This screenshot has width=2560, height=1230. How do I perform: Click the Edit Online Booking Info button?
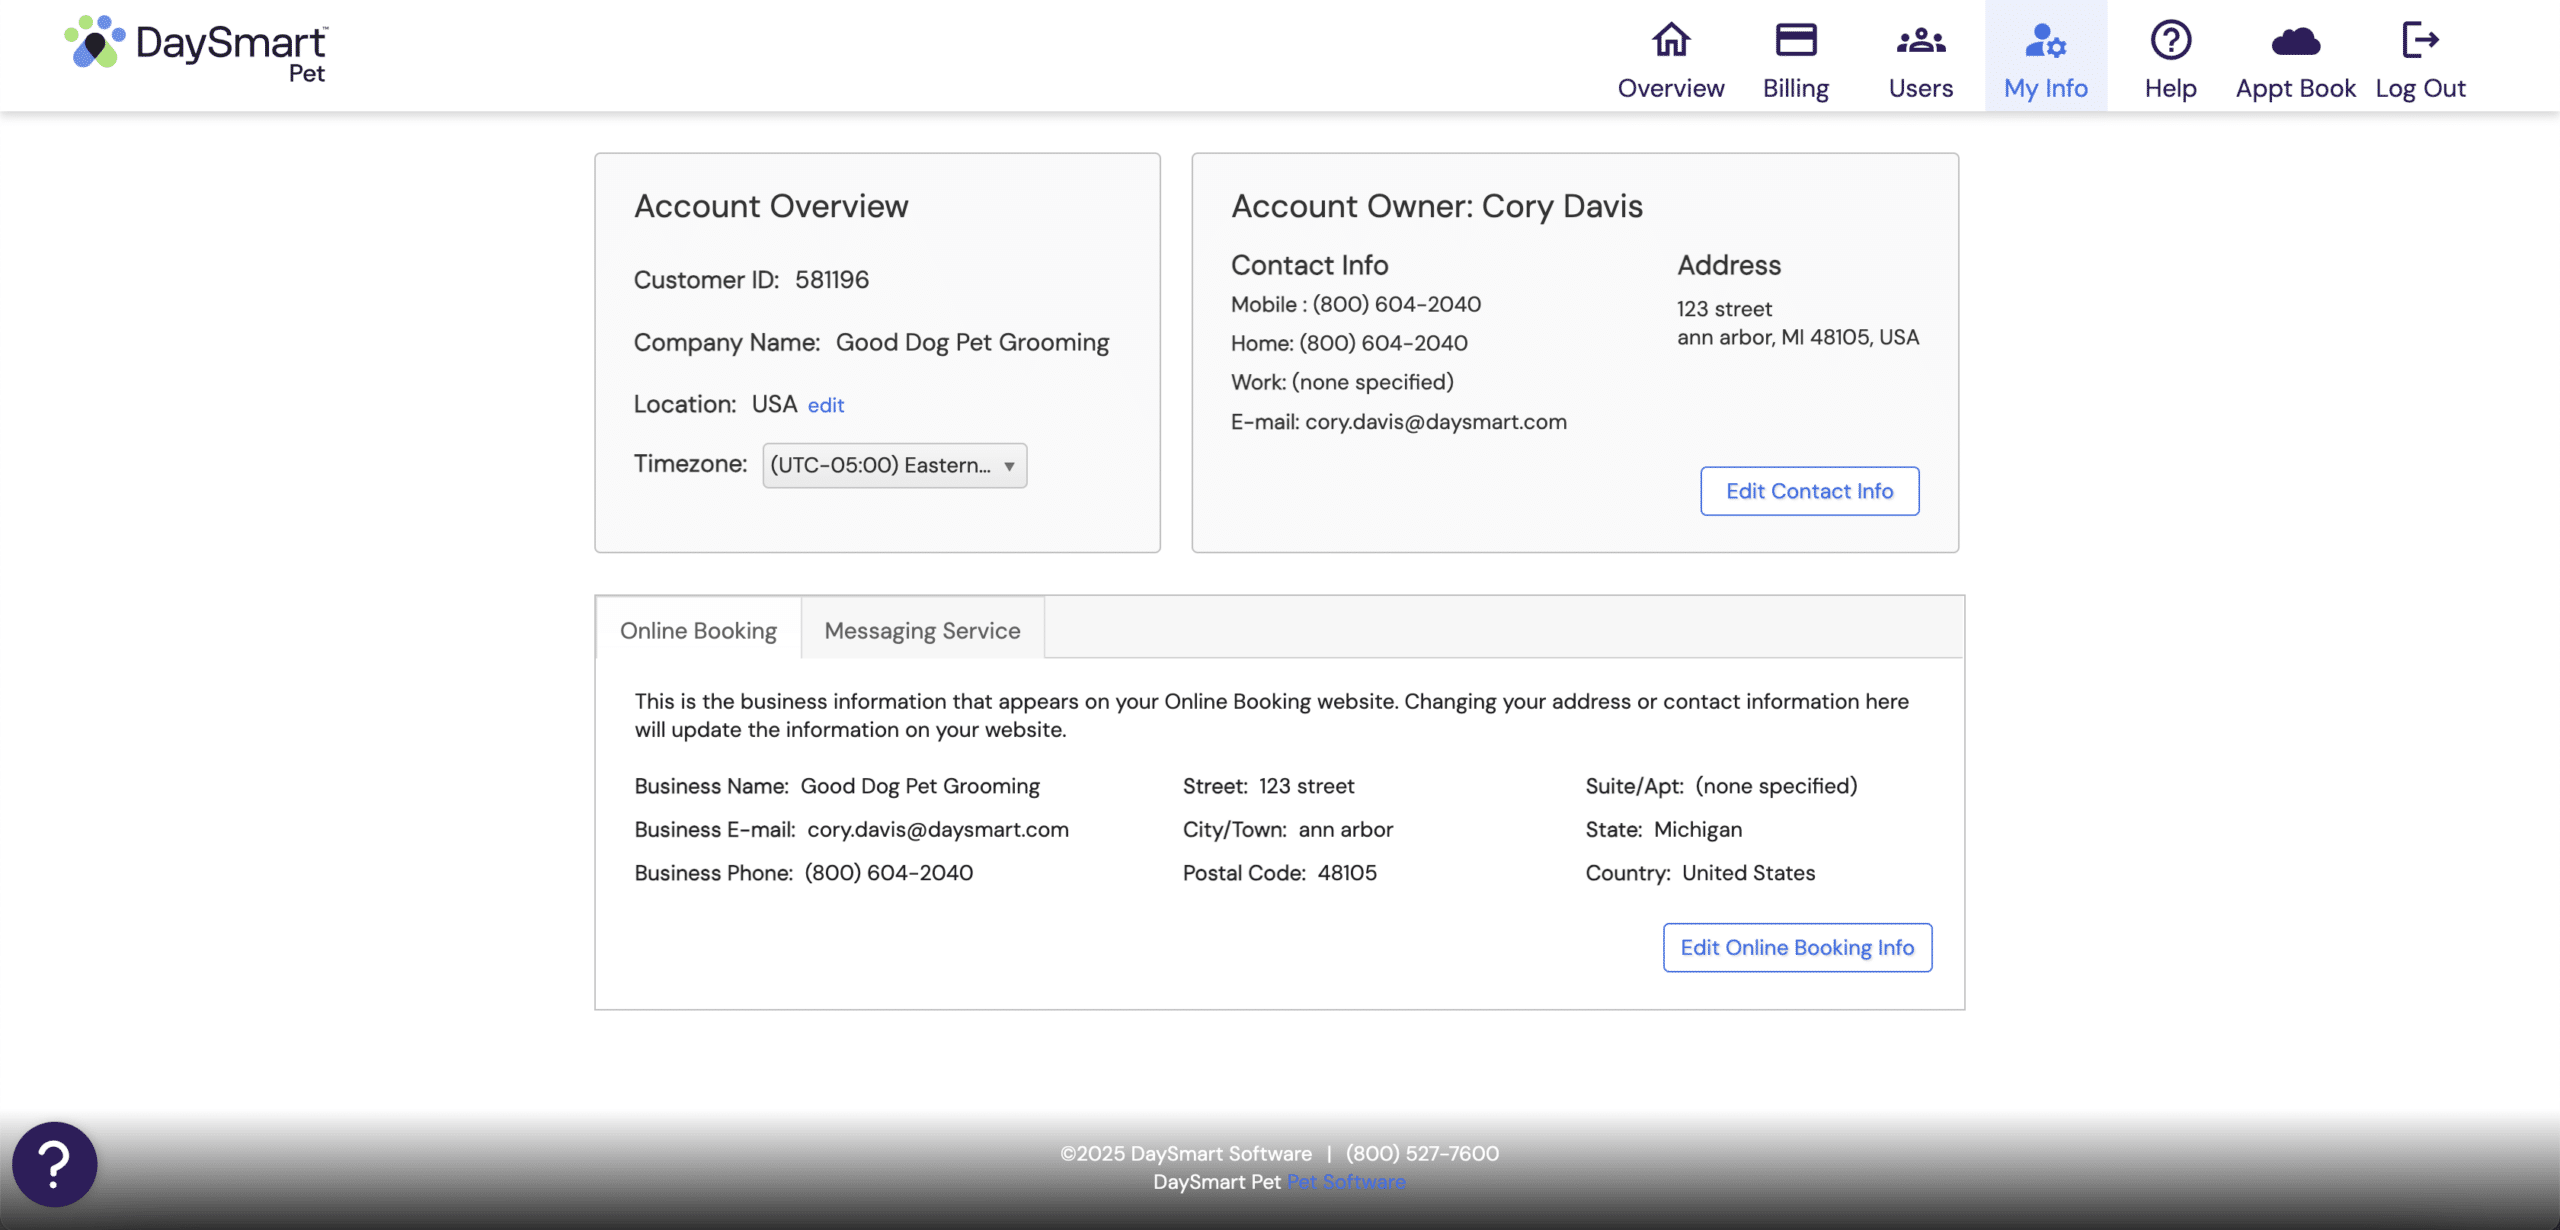pos(1797,947)
